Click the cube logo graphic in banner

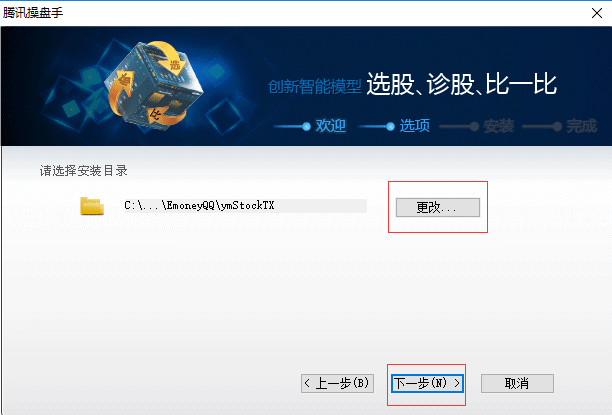coord(155,84)
